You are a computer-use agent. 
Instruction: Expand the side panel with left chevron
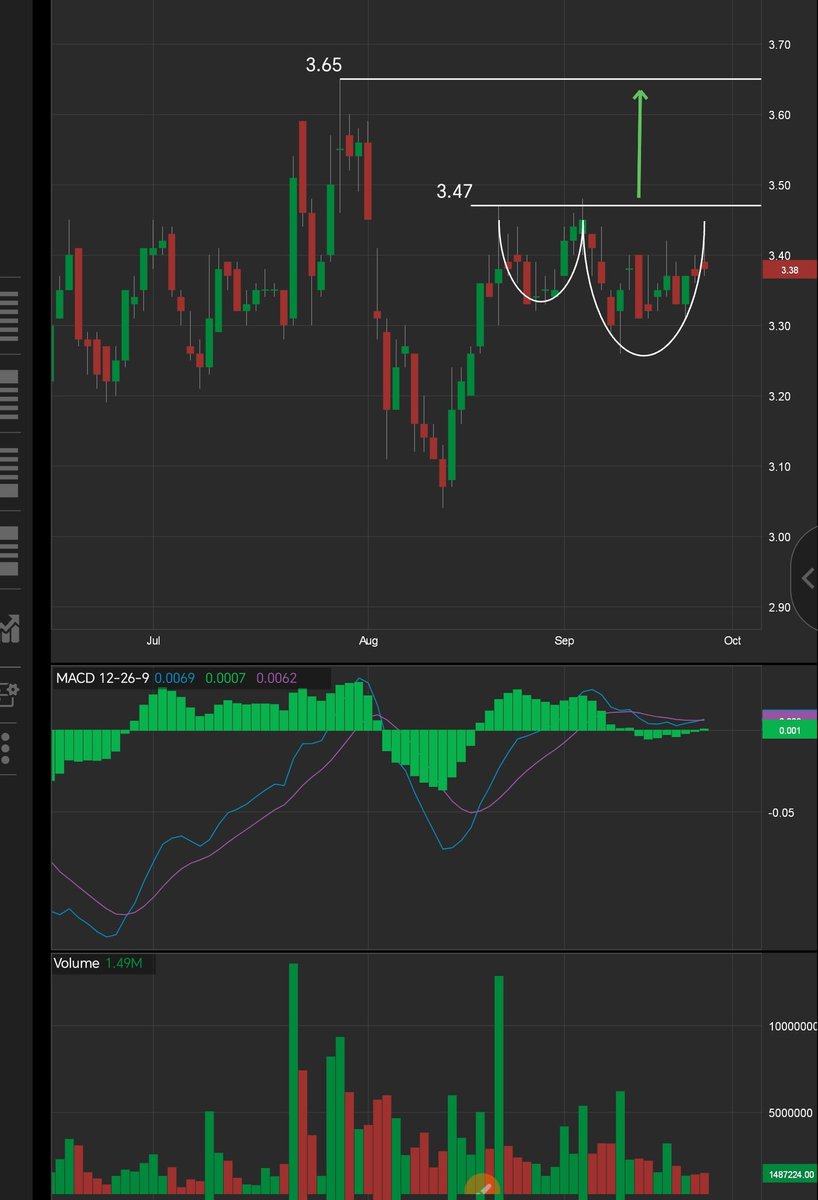click(806, 577)
